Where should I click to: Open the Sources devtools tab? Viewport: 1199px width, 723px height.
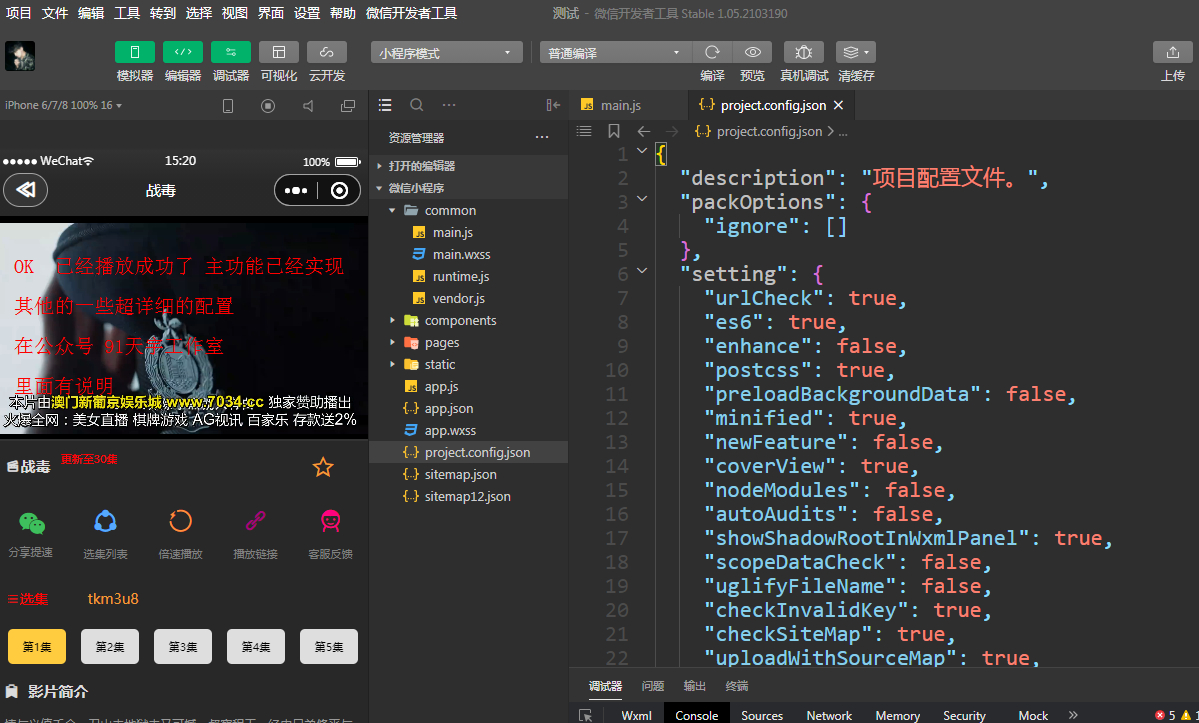click(762, 715)
